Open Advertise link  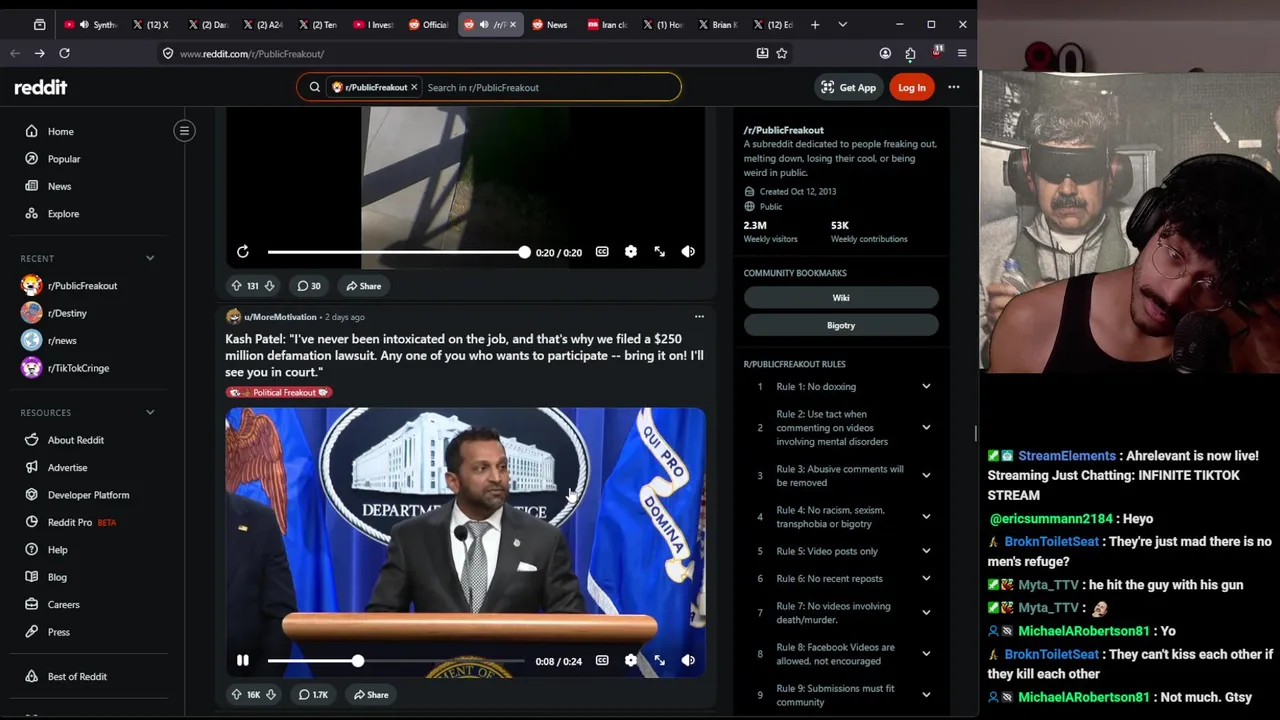[67, 468]
